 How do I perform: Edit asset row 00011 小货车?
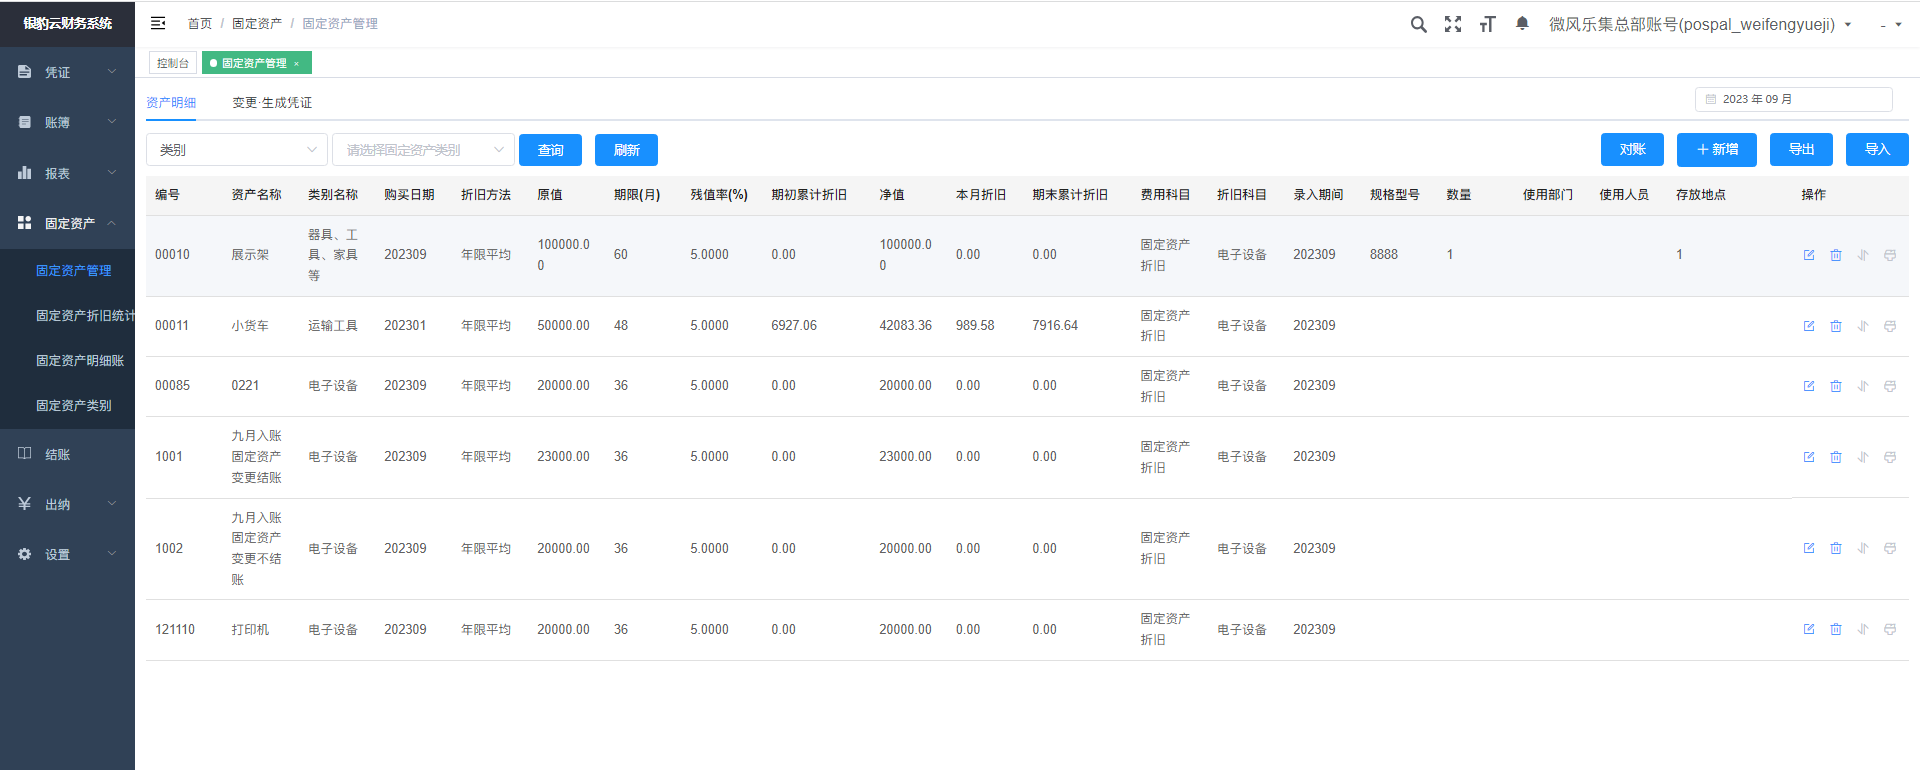click(1809, 326)
